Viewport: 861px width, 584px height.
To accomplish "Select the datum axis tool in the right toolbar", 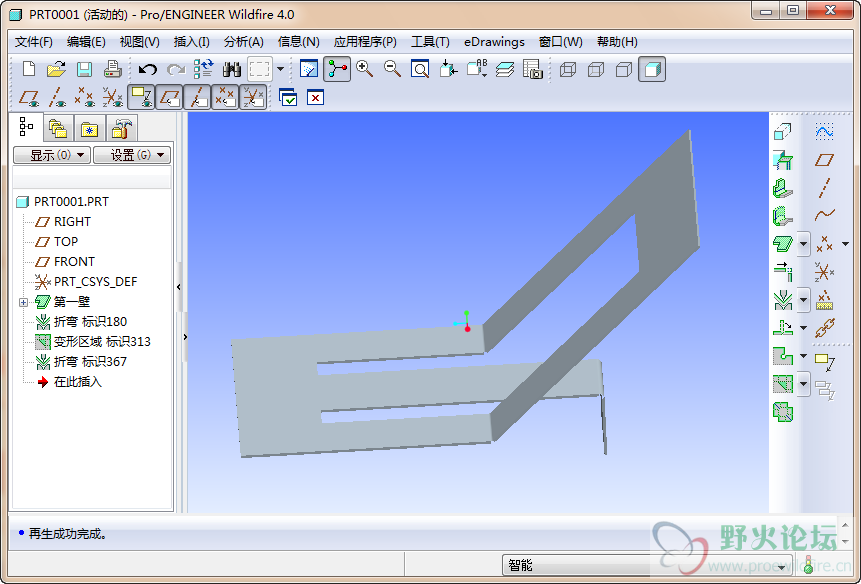I will [x=824, y=188].
